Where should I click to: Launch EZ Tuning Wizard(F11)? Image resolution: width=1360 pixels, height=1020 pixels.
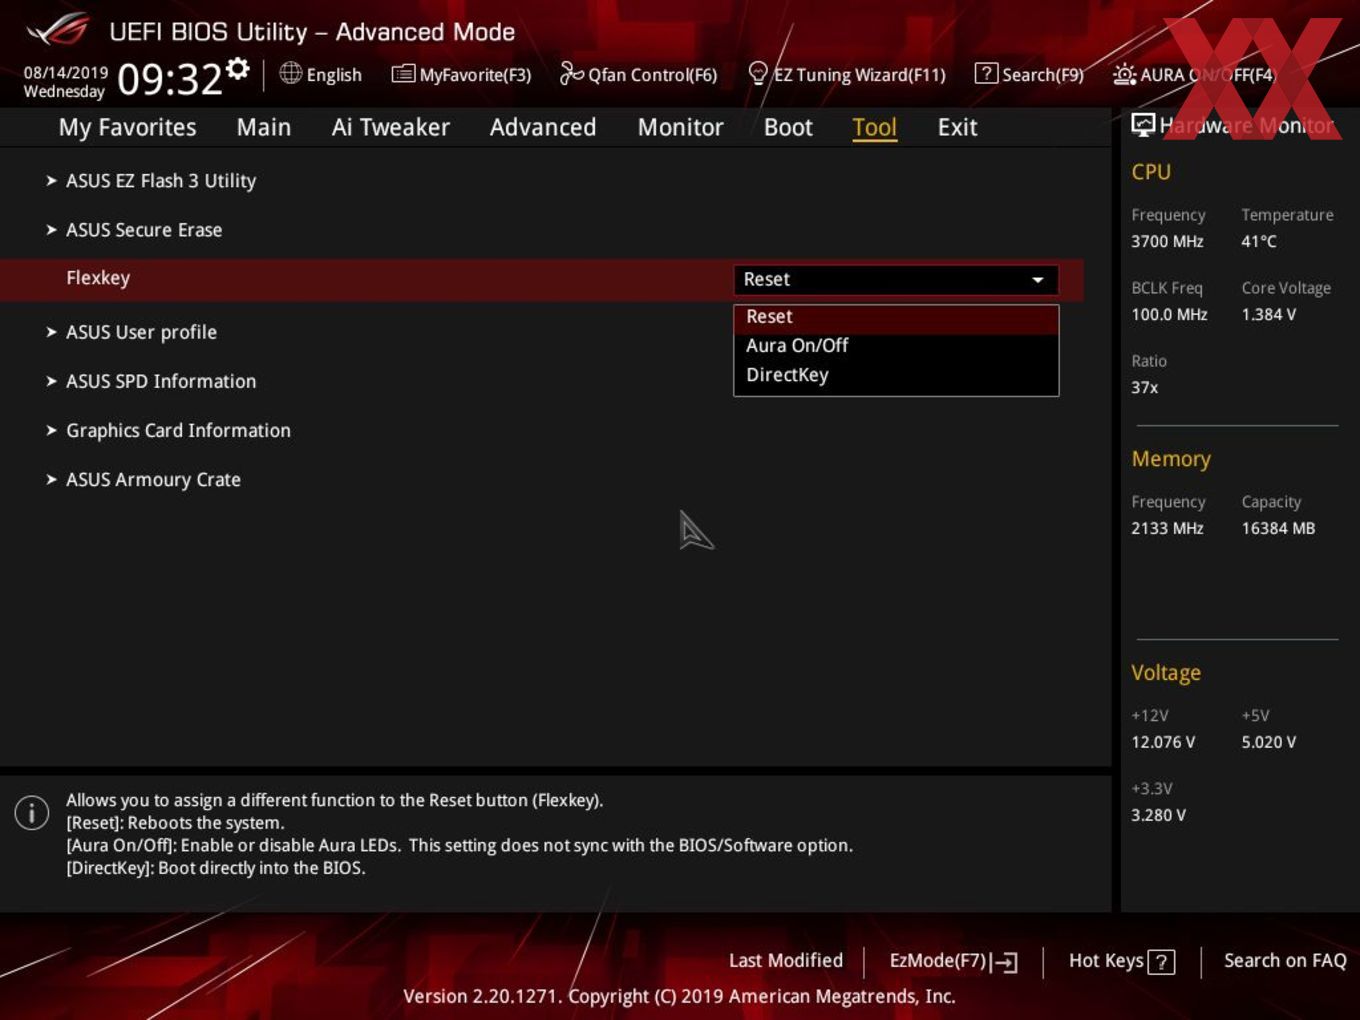(x=859, y=75)
